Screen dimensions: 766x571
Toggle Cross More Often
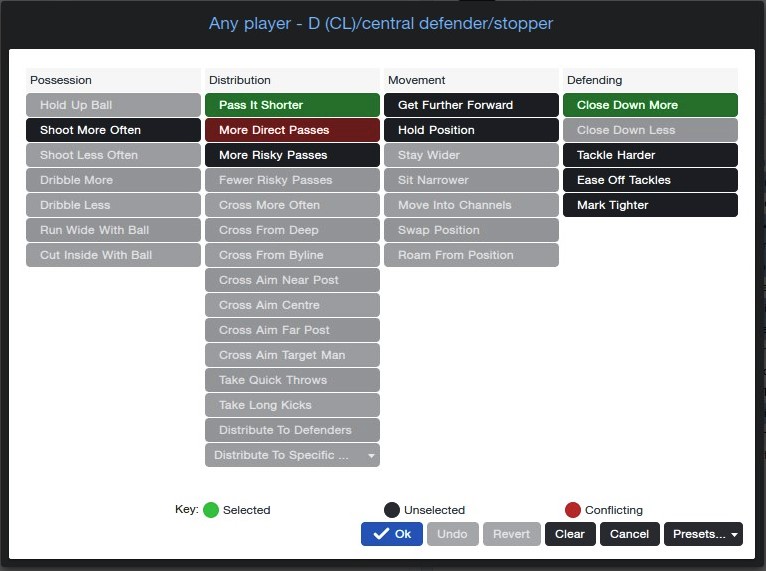coord(292,205)
